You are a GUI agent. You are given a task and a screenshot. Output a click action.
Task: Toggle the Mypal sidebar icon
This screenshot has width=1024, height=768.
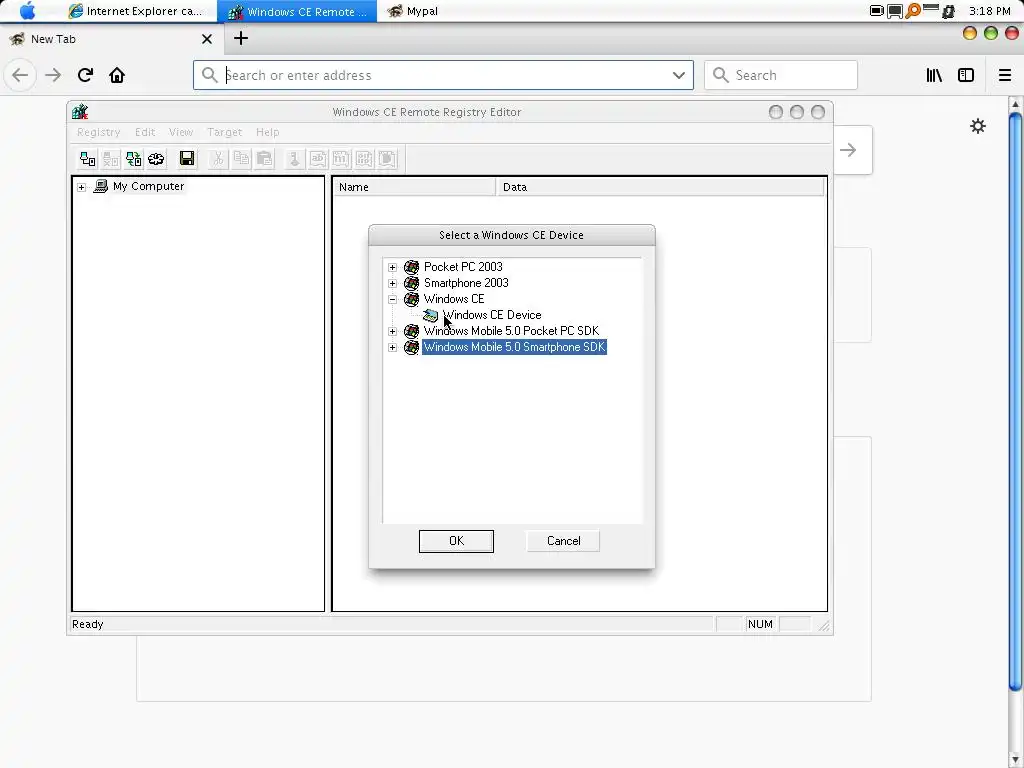click(x=966, y=75)
